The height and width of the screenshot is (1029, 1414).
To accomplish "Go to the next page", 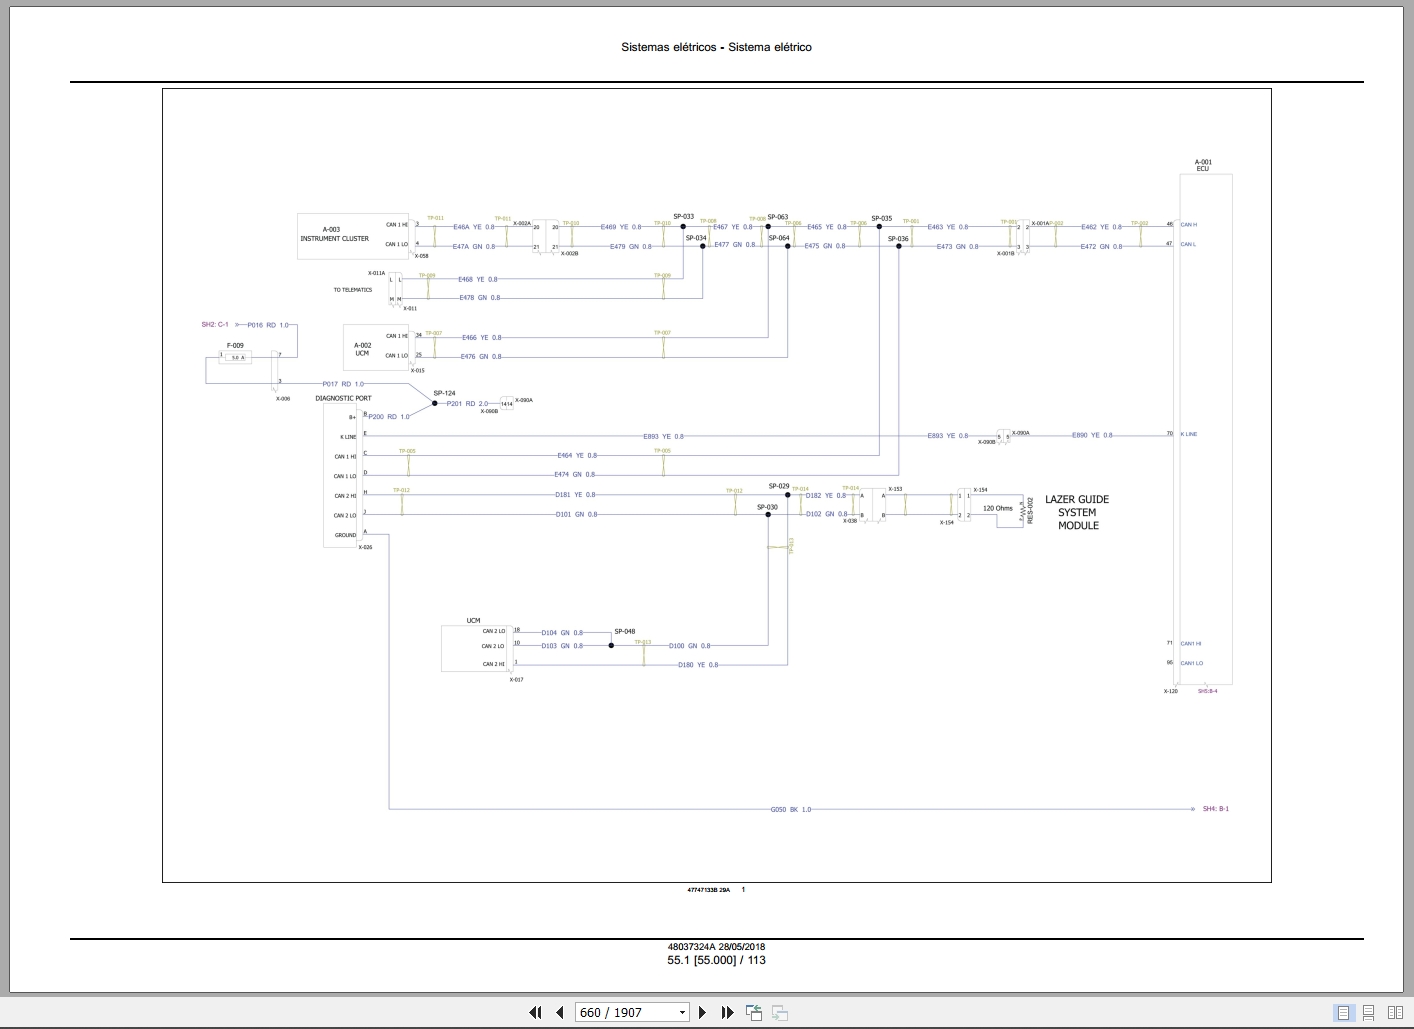I will pos(702,1012).
